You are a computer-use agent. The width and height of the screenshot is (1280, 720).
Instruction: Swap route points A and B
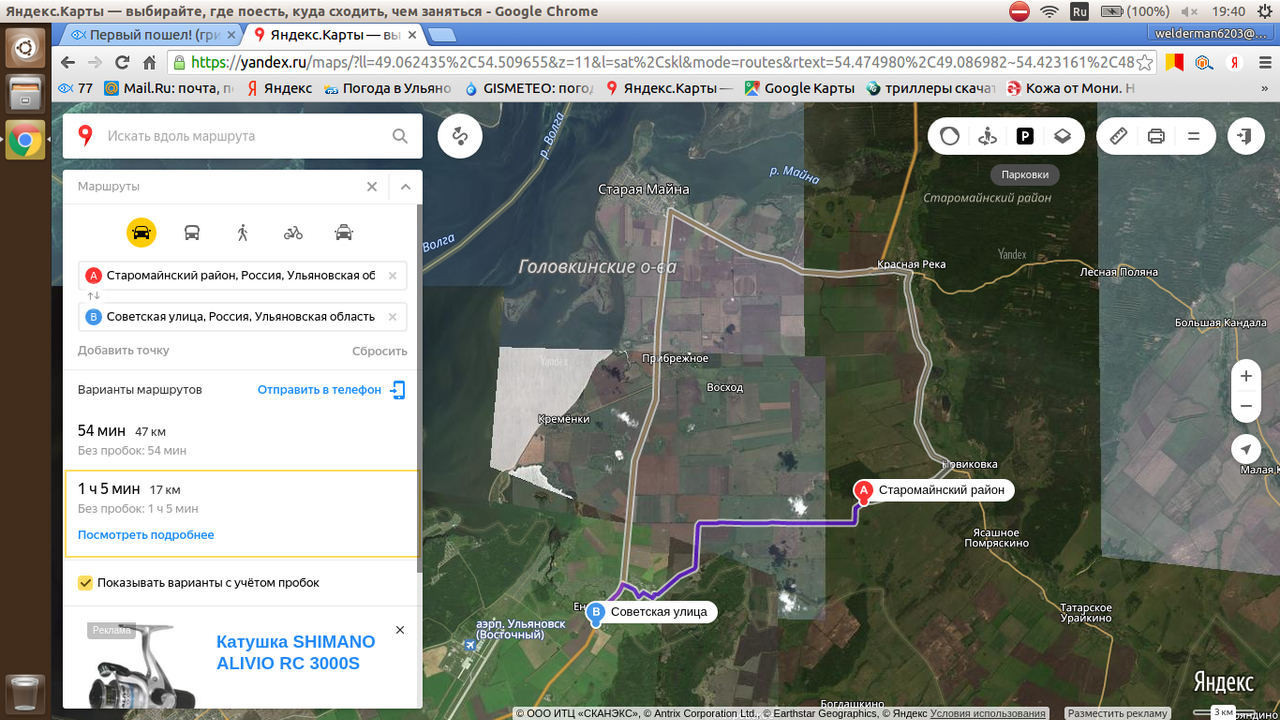point(93,296)
